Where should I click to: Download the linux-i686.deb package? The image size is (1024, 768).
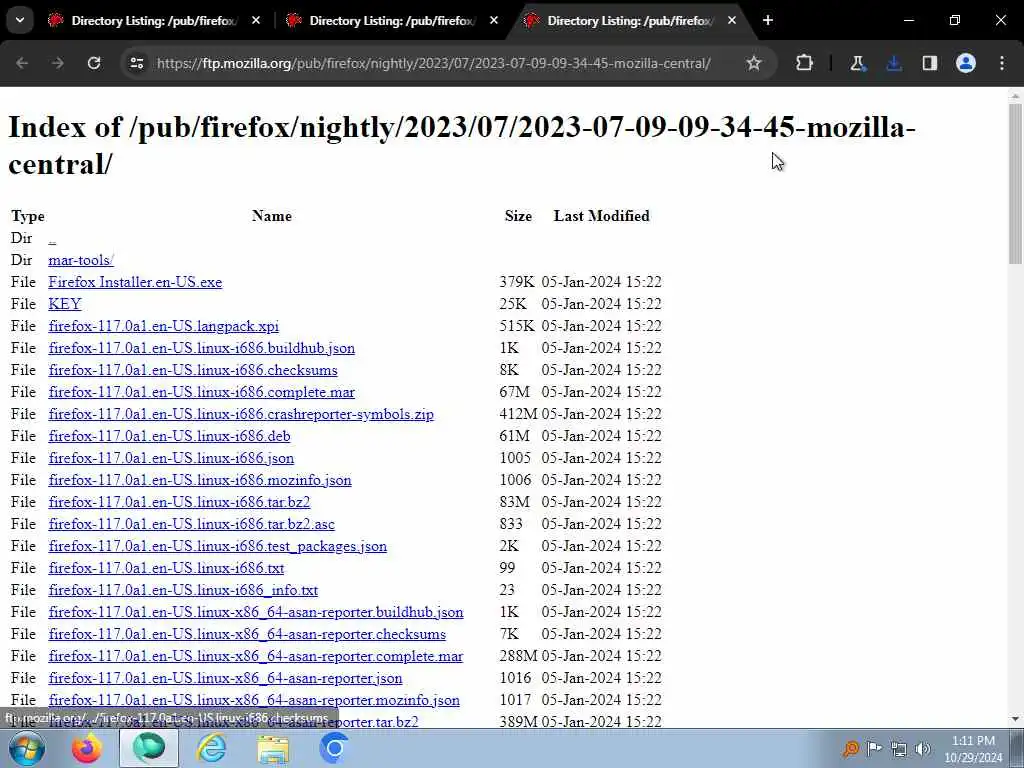(169, 436)
